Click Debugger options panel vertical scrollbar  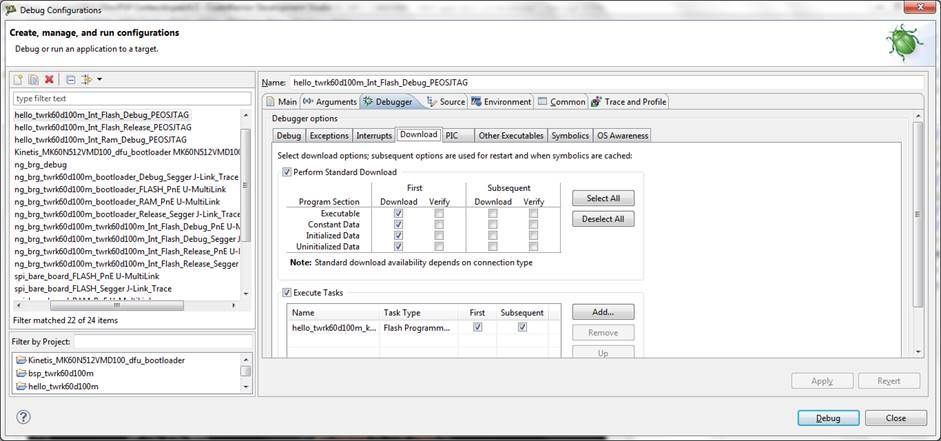click(x=918, y=215)
